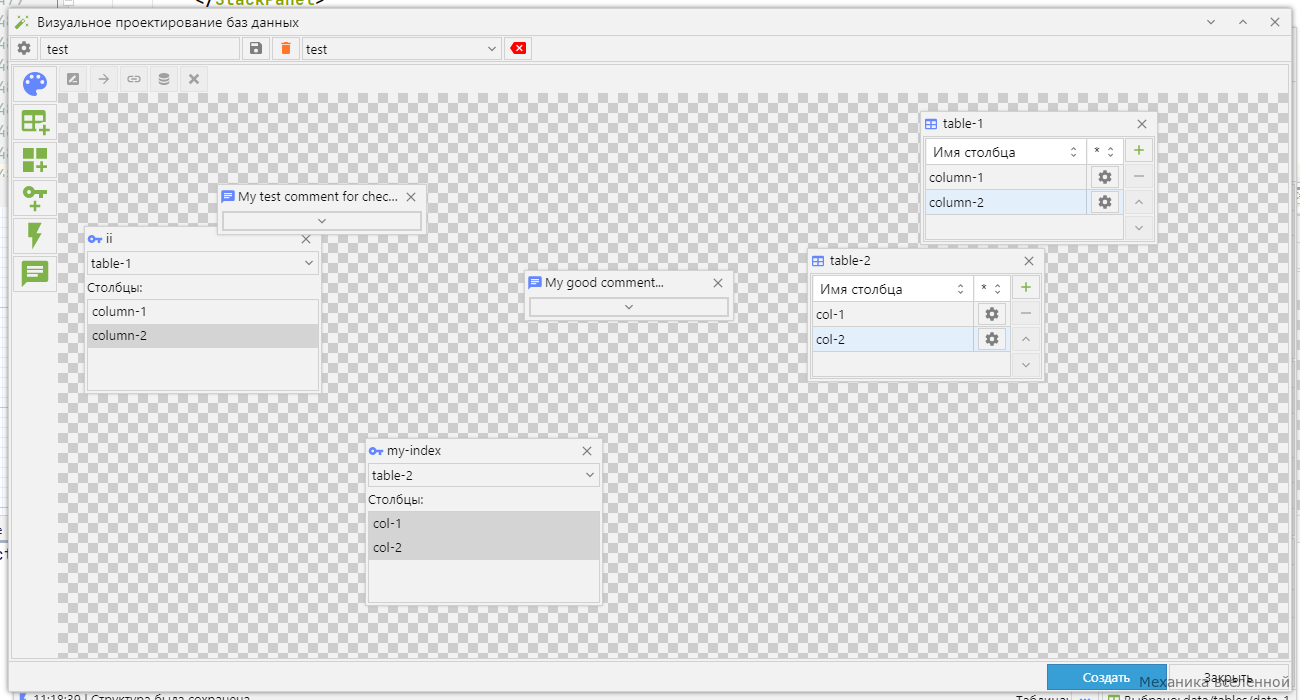This screenshot has width=1300, height=700.
Task: Select column-1 in ii index list
Action: [x=203, y=312]
